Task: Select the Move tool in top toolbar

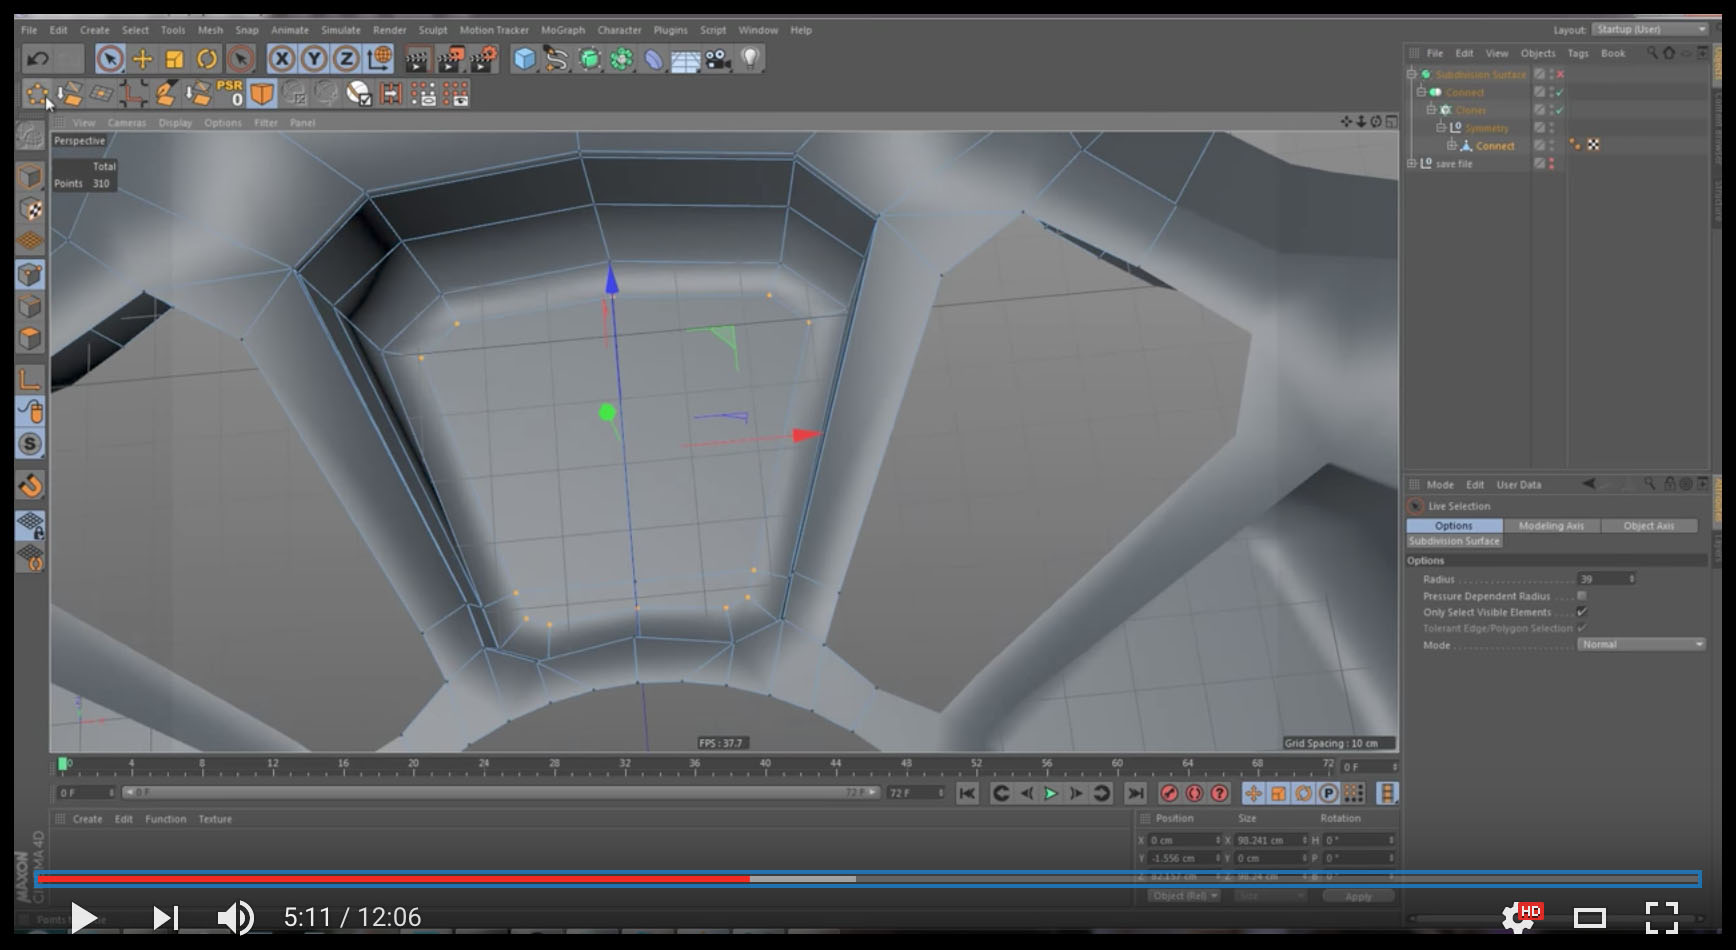Action: click(x=142, y=59)
